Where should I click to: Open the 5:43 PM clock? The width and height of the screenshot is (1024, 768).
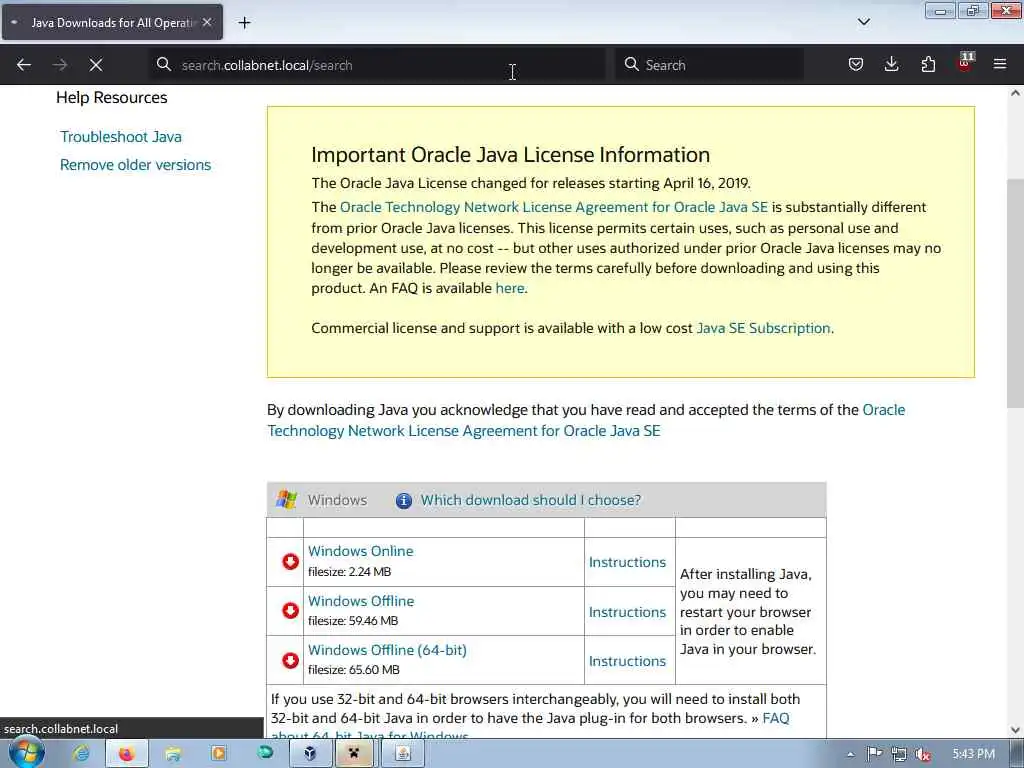pos(973,754)
